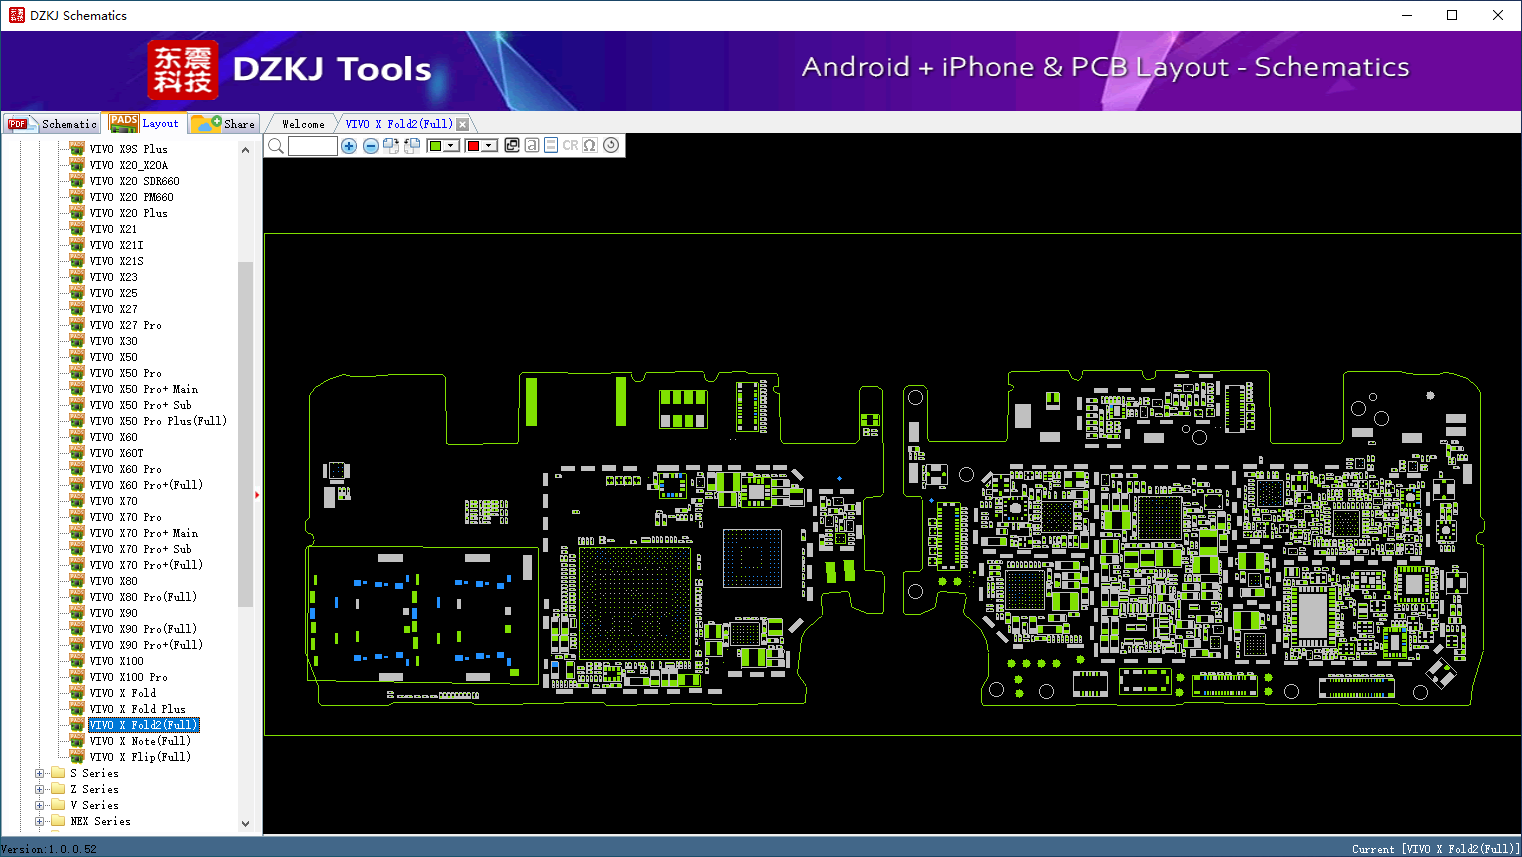This screenshot has width=1522, height=857.
Task: Open VIVO X9S Plus layout
Action: click(x=129, y=149)
